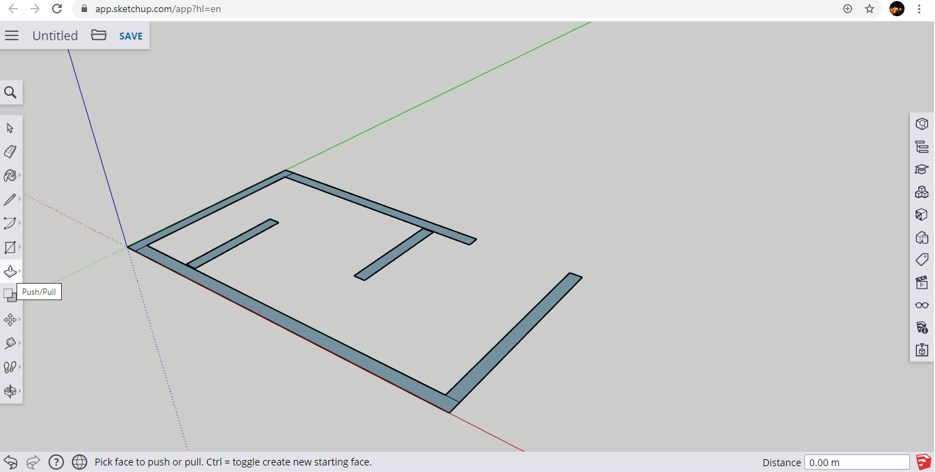Open the Tags panel
Screen dimensions: 935x472
click(x=922, y=260)
